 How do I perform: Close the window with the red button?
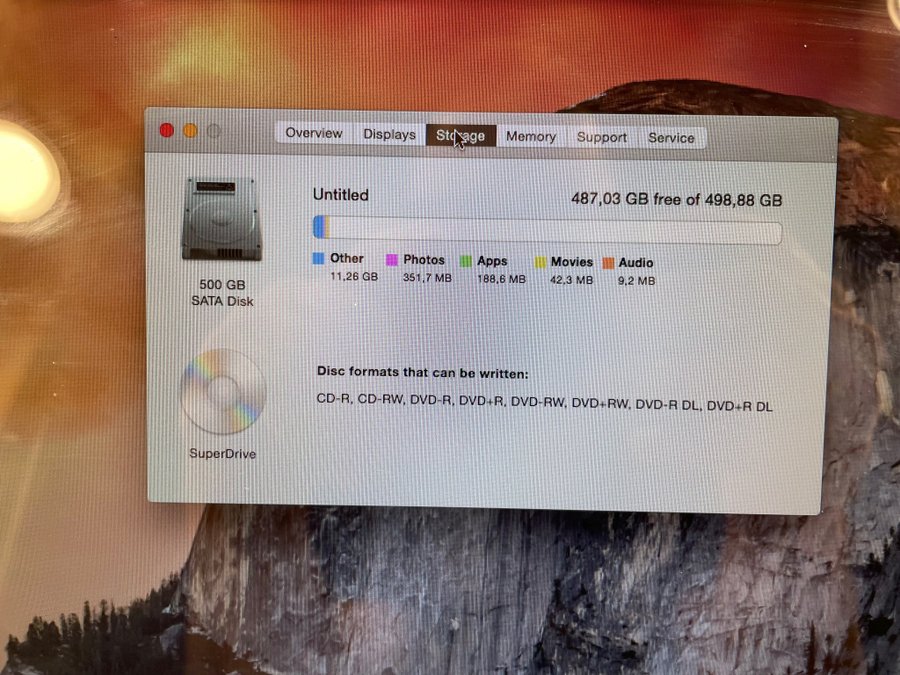167,130
